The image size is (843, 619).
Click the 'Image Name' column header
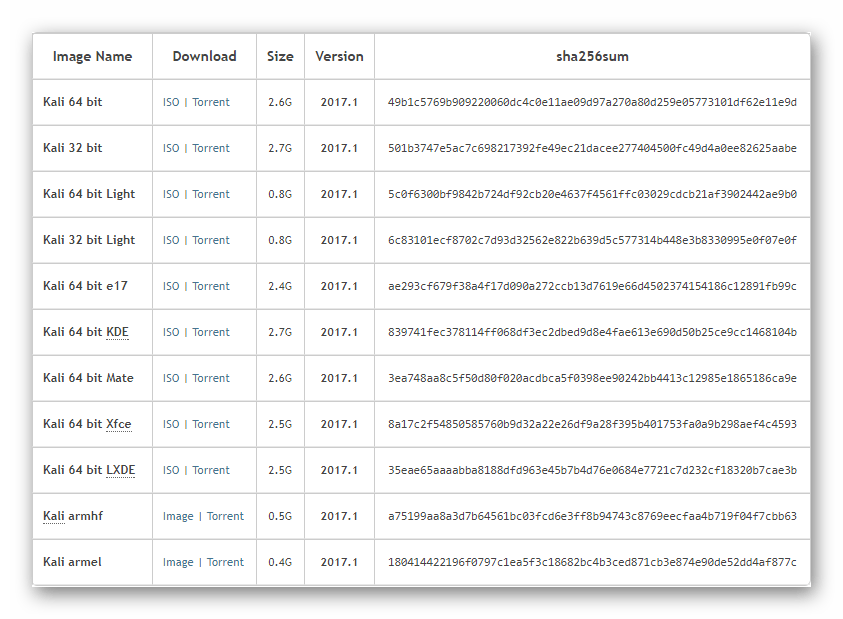pyautogui.click(x=92, y=56)
